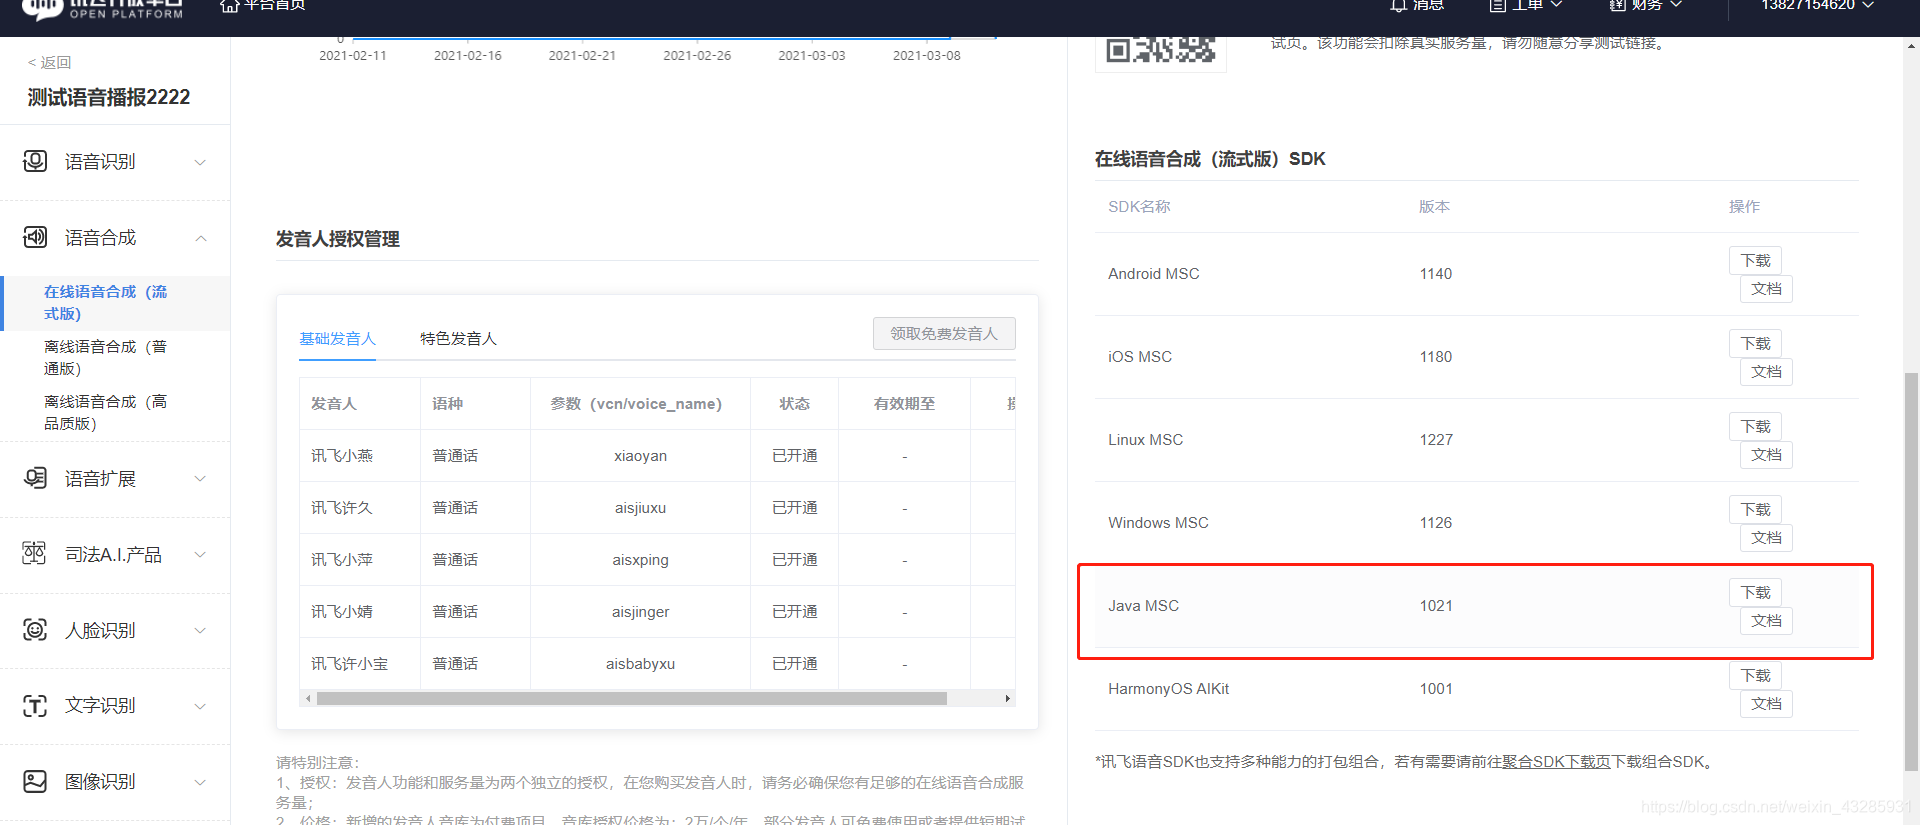Screen dimensions: 1920x825
Task: Open the account 13827154620 dropdown
Action: pos(1817,5)
